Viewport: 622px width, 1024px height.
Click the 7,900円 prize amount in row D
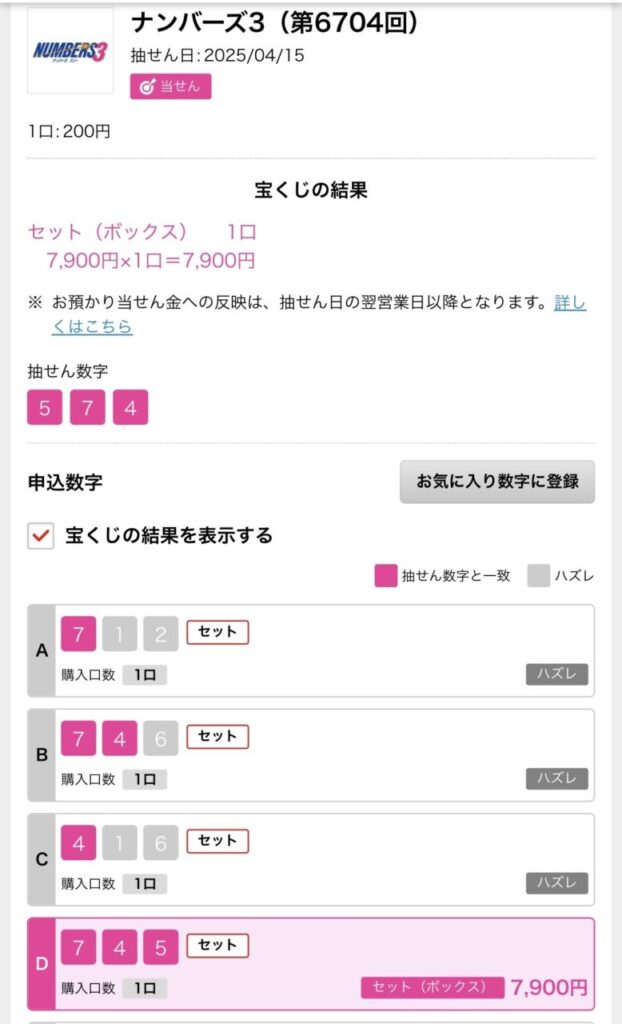[x=549, y=987]
